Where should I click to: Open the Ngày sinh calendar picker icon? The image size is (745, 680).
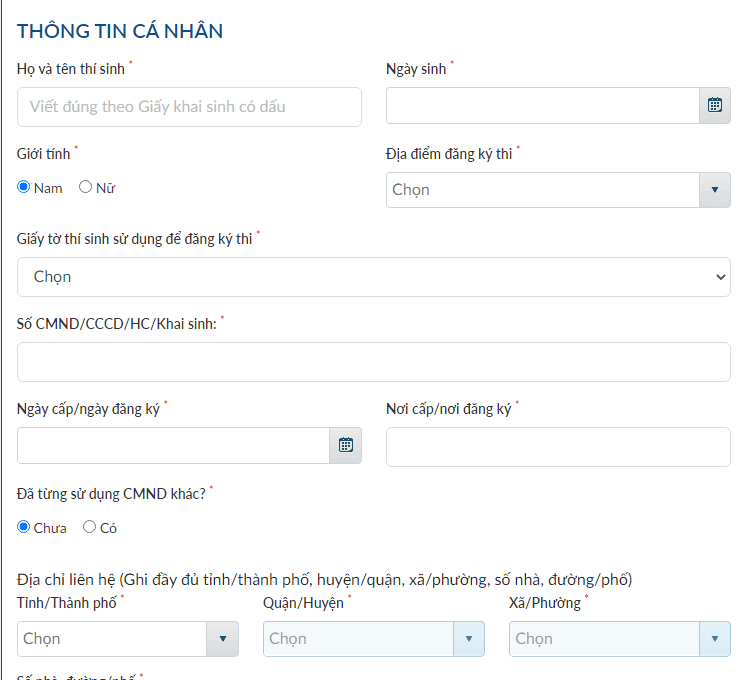(715, 105)
